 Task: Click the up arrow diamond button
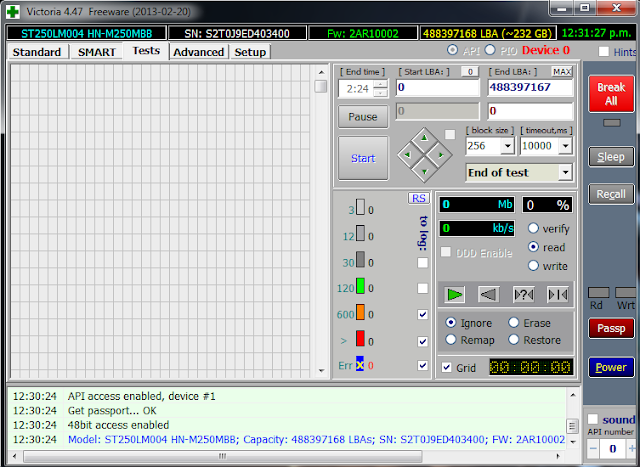(x=424, y=138)
